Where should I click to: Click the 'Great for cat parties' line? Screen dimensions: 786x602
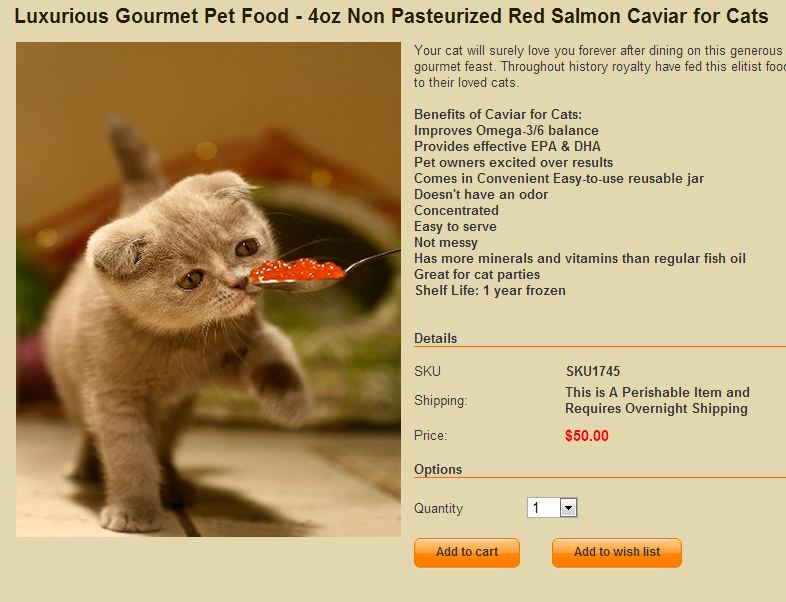click(477, 274)
